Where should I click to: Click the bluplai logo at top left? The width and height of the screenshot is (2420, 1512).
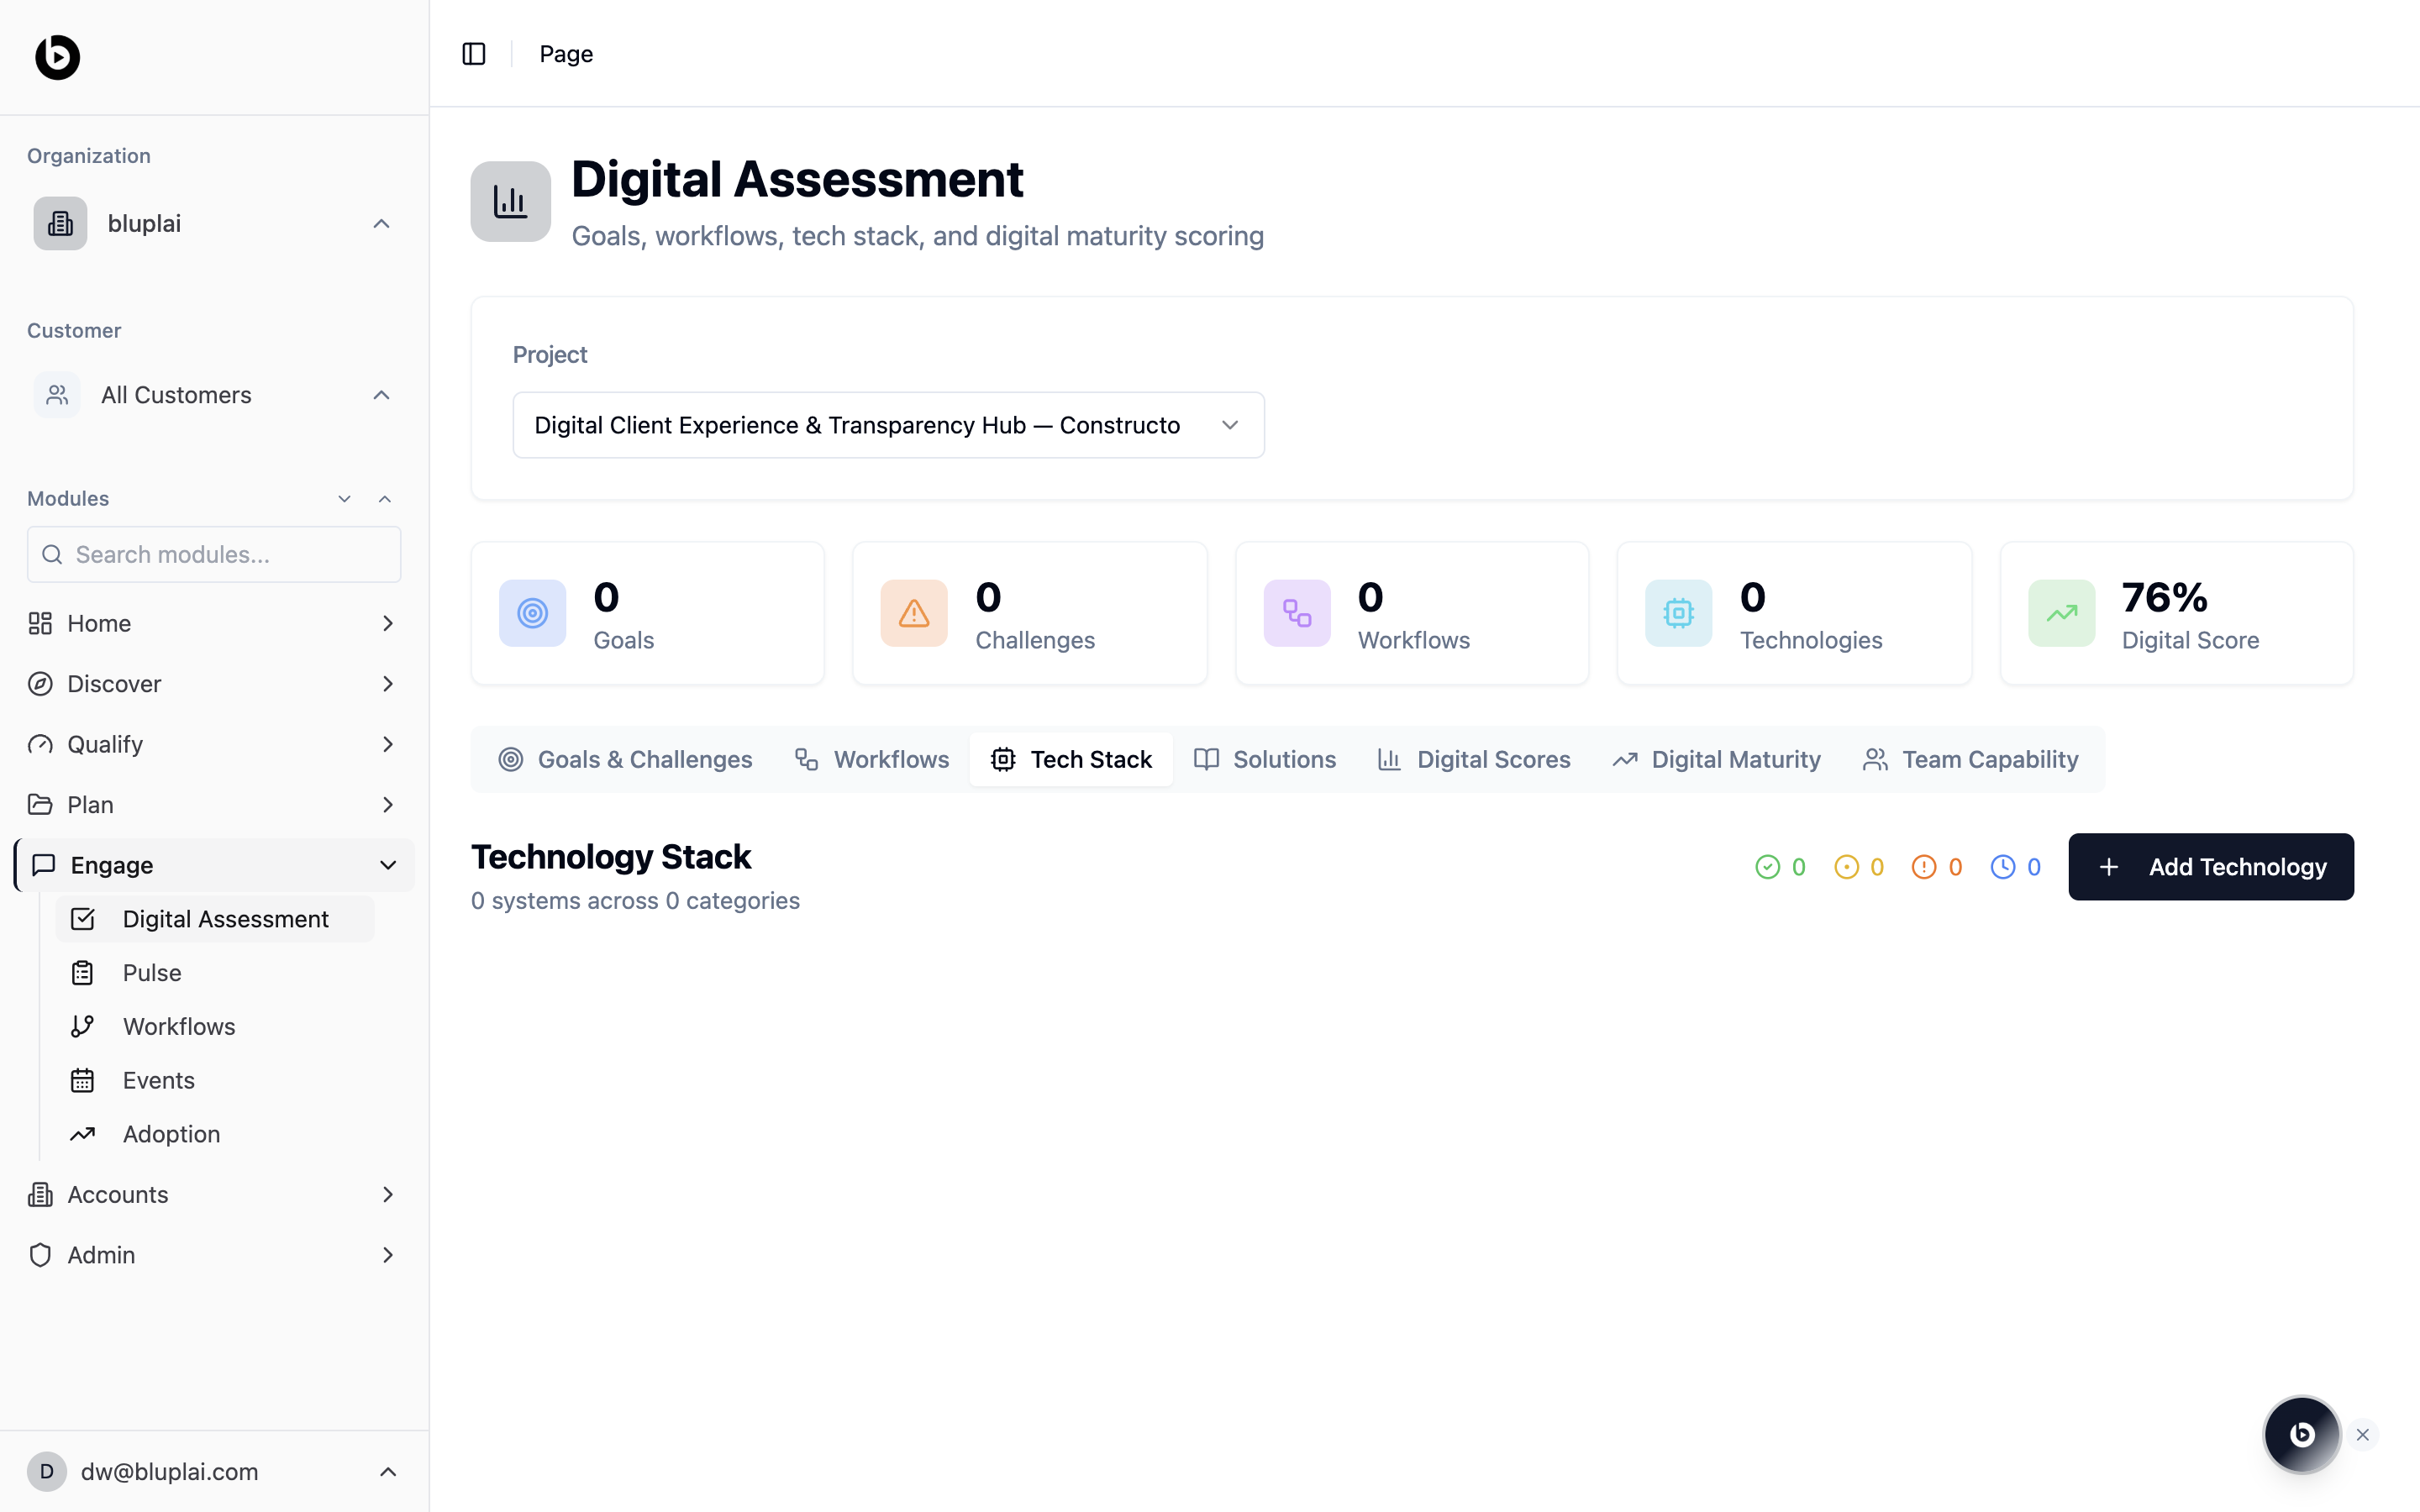click(x=58, y=57)
